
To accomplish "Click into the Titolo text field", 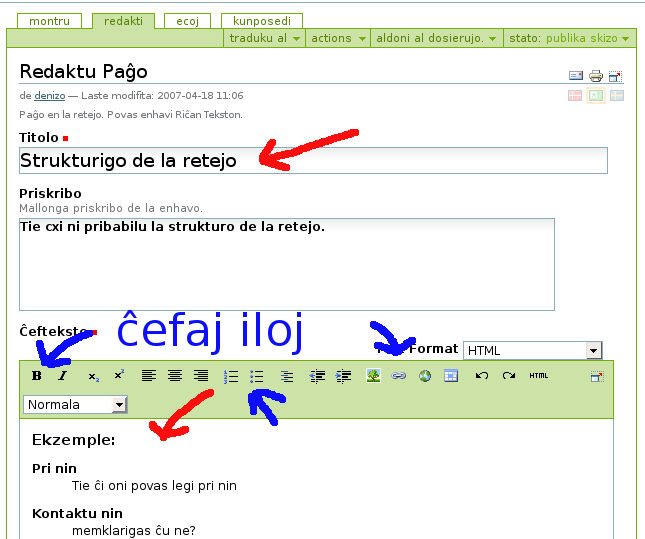I will [313, 160].
